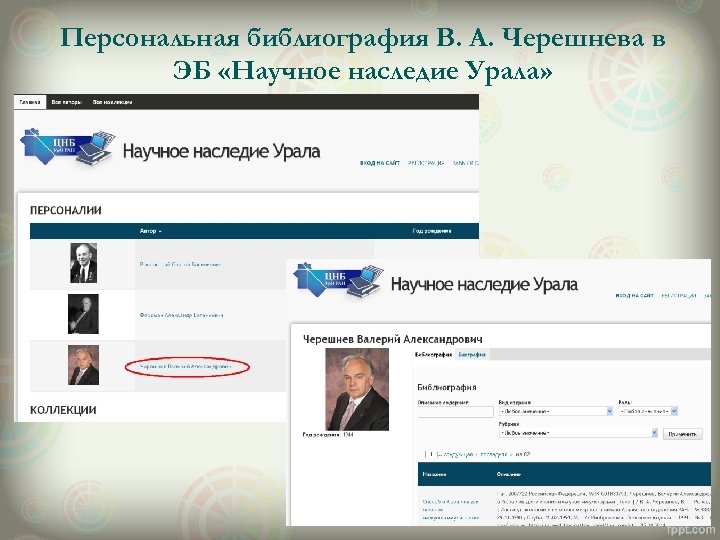Image resolution: width=720 pixels, height=540 pixels.
Task: Click the последняя pager link
Action: click(494, 455)
